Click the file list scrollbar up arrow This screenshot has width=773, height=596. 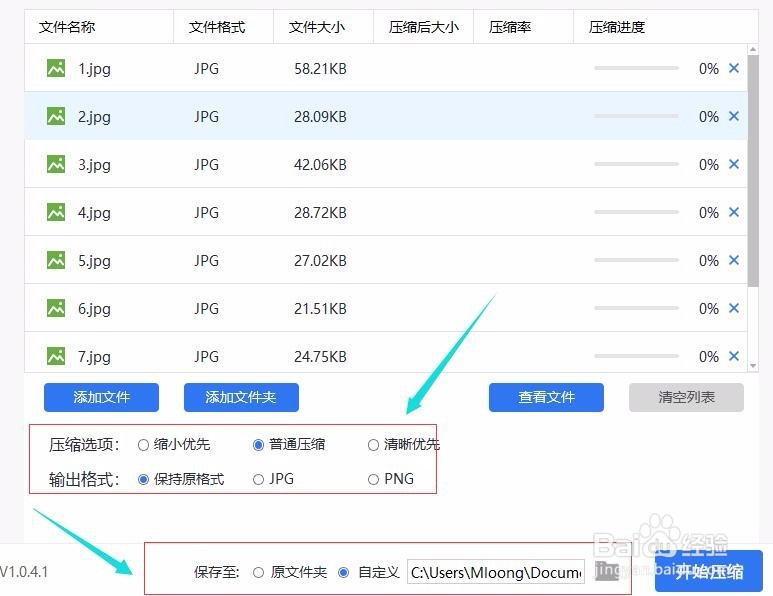(x=753, y=49)
